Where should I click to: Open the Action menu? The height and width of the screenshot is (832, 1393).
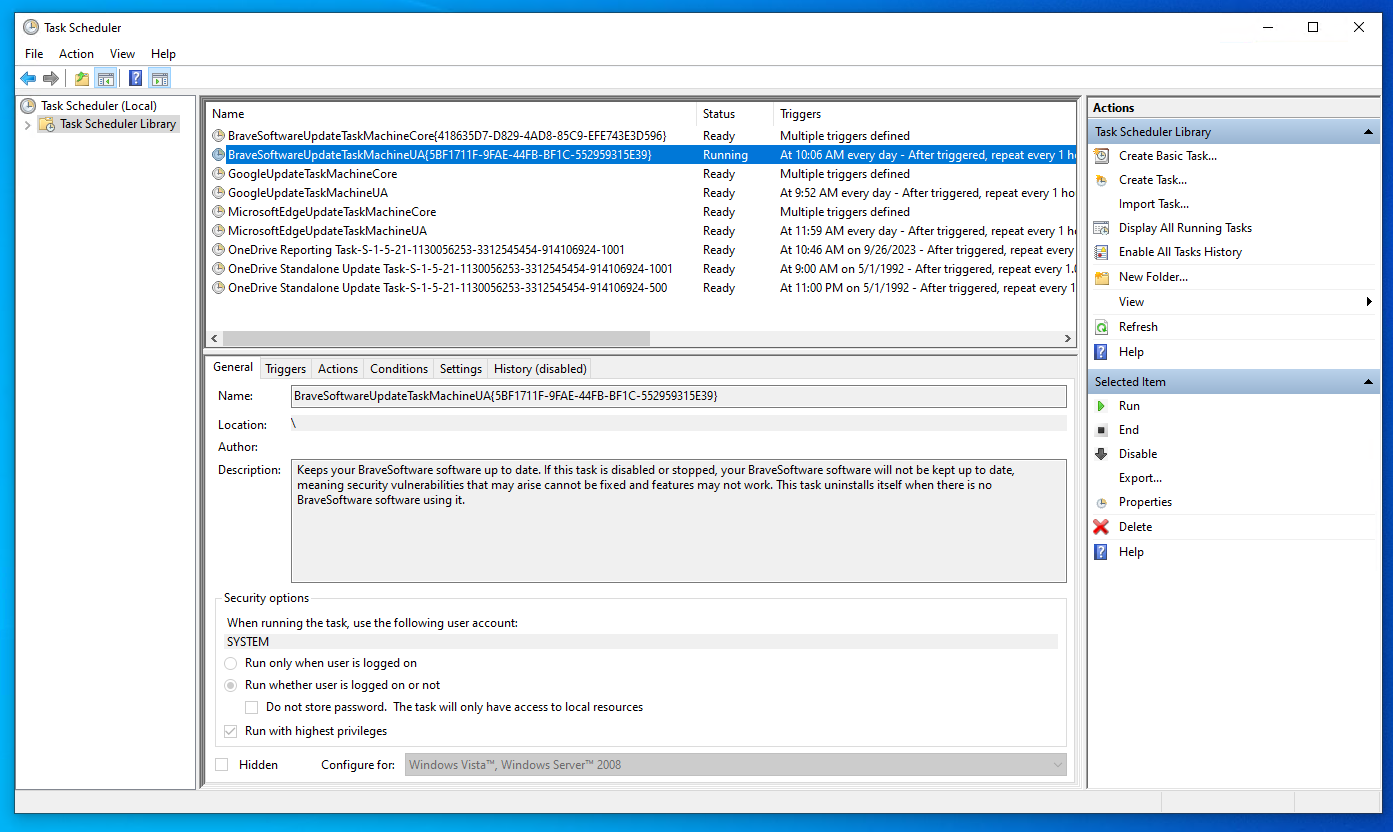point(76,53)
